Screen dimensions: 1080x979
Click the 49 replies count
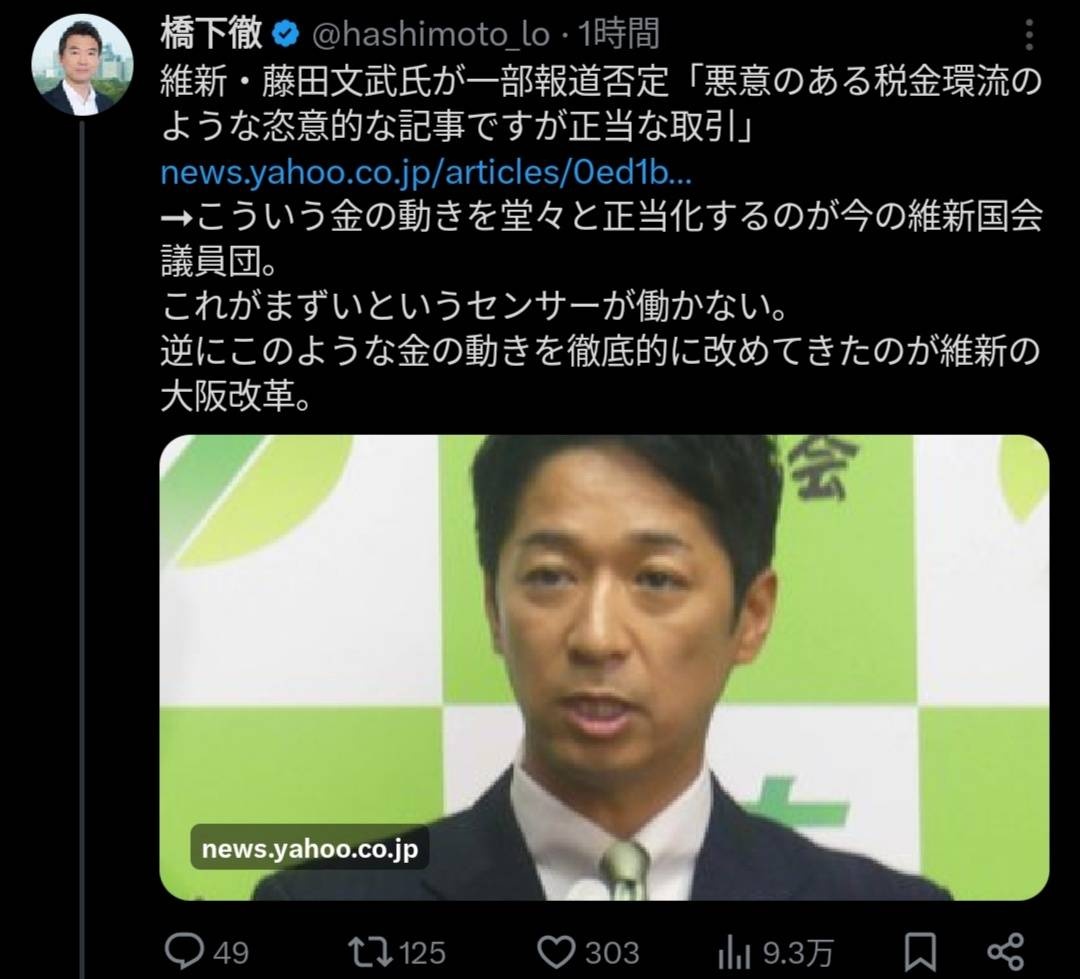coord(231,954)
